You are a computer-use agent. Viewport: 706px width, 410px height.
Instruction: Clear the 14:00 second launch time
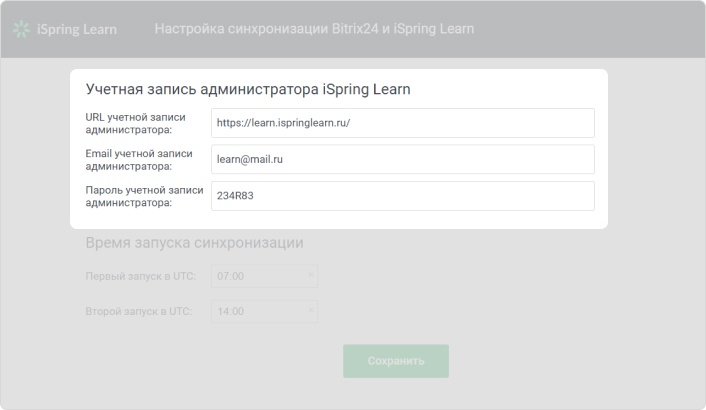pyautogui.click(x=311, y=310)
